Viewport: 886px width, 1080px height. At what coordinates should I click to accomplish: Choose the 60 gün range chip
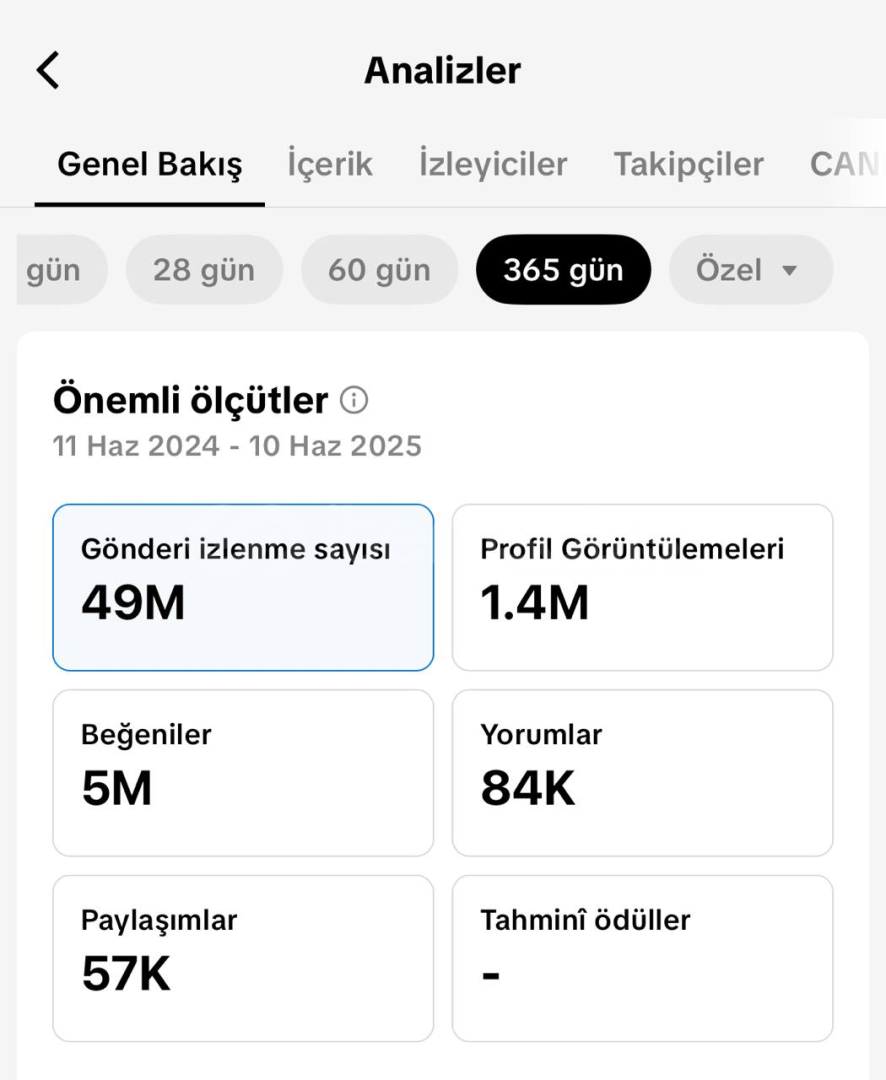pyautogui.click(x=379, y=269)
